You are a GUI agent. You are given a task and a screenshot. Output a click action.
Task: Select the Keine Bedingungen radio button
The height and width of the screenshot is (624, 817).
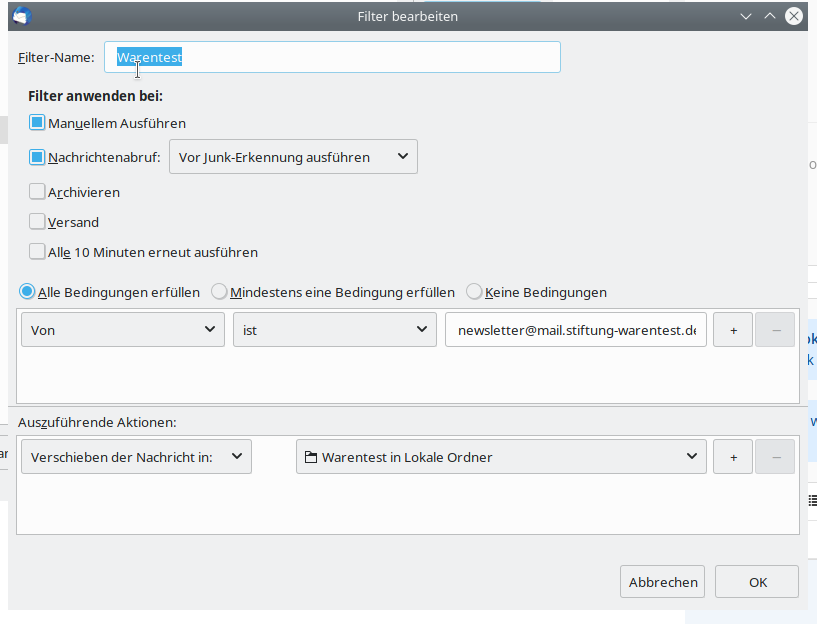[474, 292]
